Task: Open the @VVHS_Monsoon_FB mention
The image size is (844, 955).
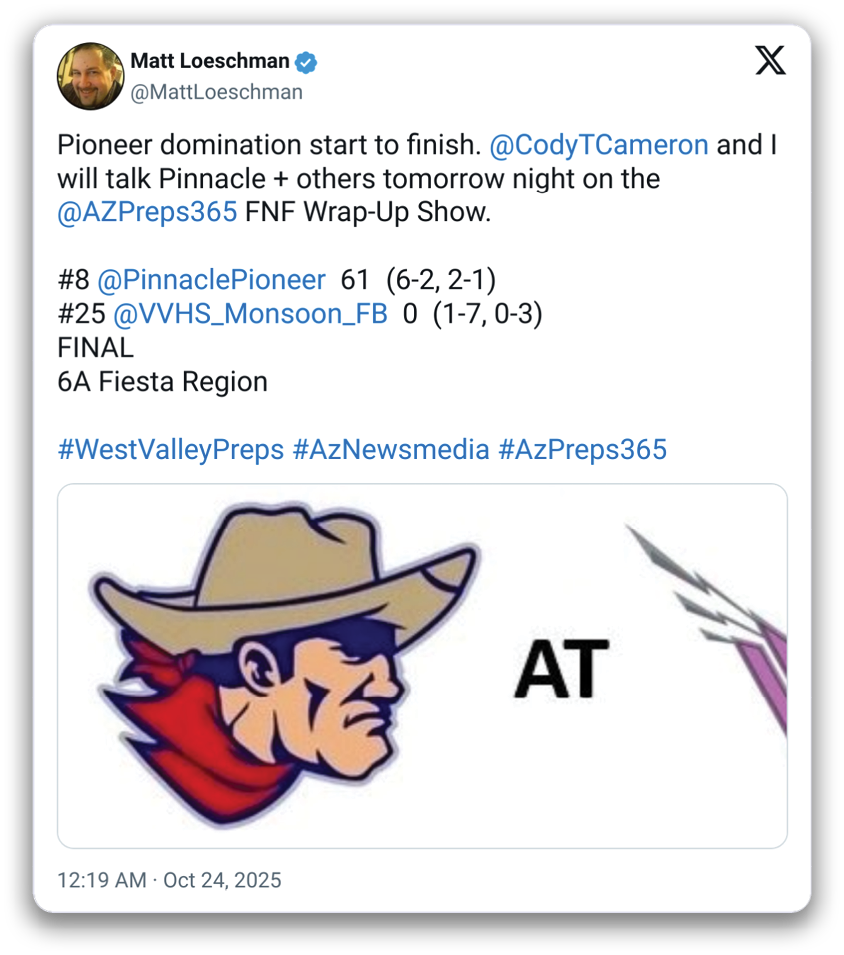Action: coord(250,314)
